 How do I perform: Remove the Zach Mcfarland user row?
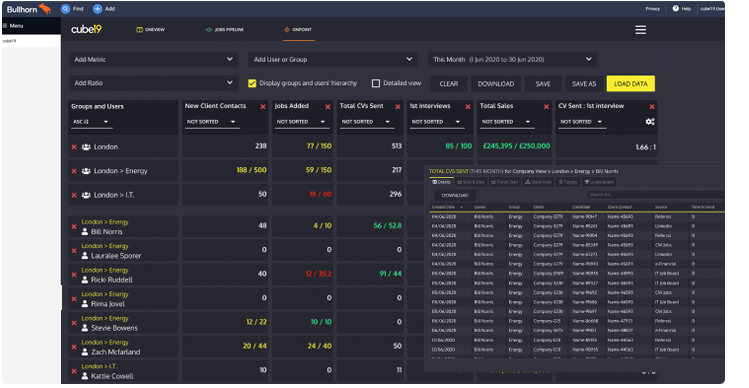(74, 347)
